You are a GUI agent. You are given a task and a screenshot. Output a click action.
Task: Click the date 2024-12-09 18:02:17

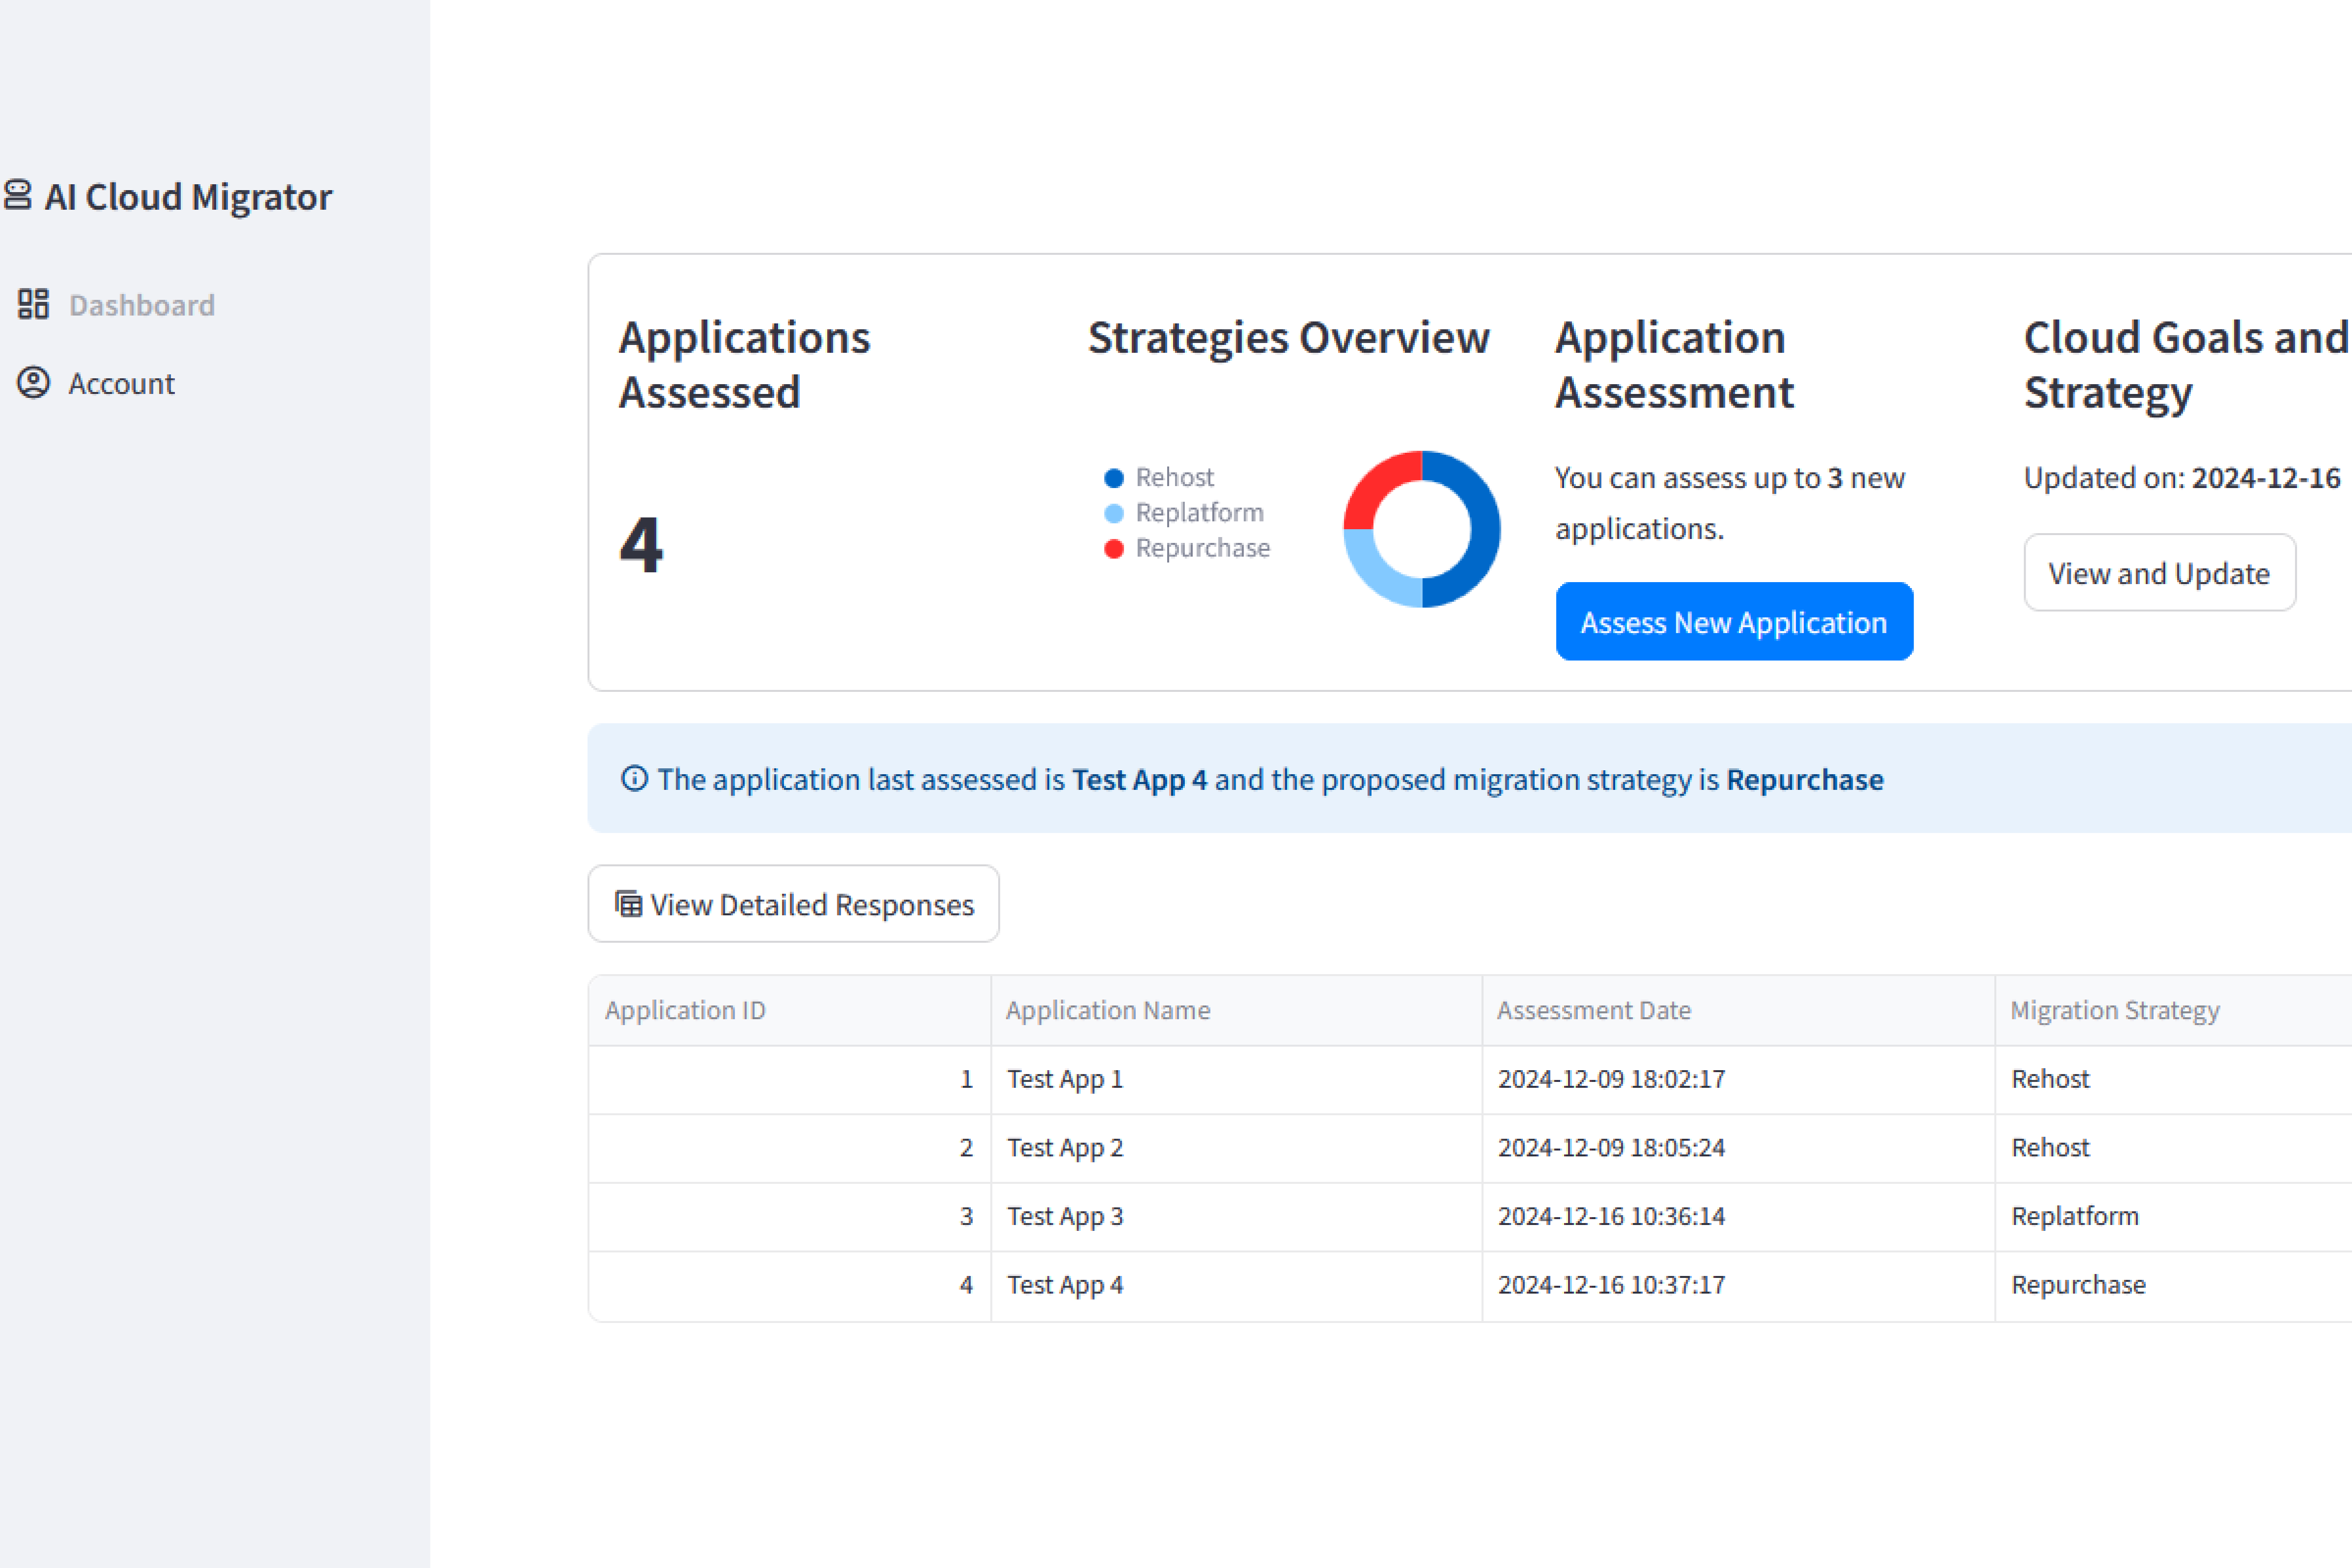click(1611, 1079)
